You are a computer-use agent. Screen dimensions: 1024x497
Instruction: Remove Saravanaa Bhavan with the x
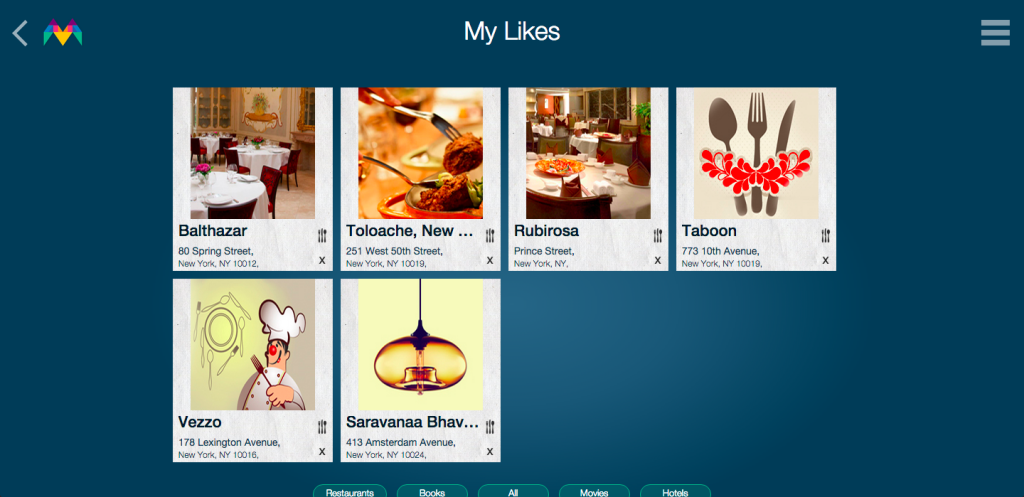[x=490, y=451]
